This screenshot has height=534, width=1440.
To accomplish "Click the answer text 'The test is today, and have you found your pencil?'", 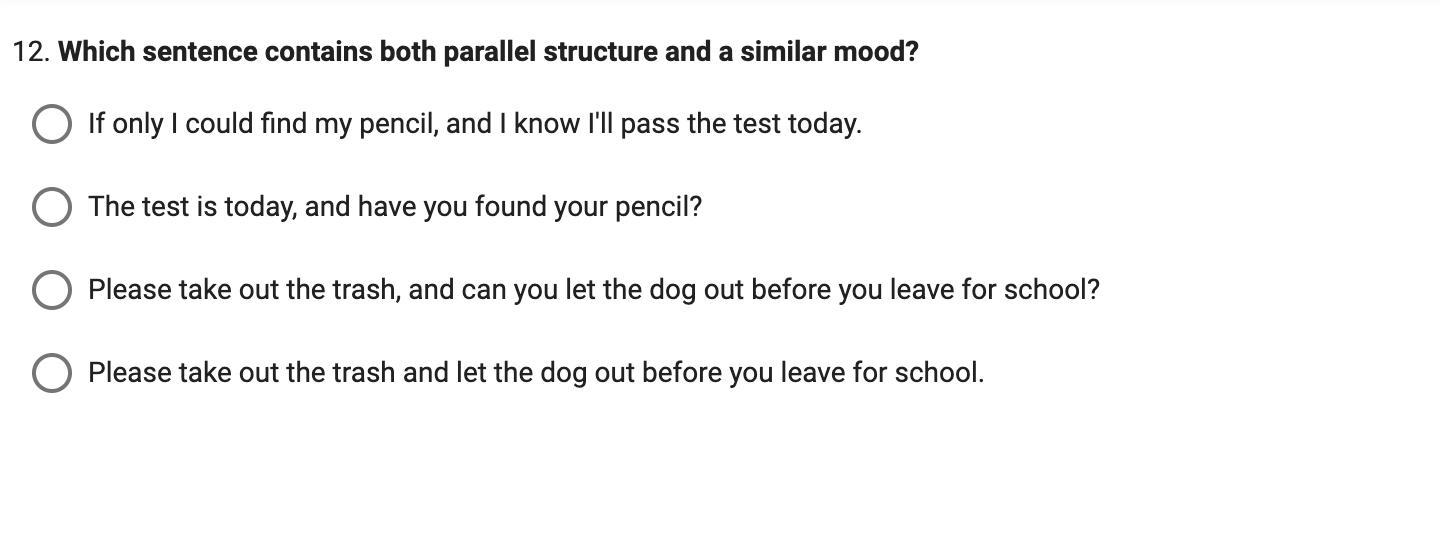I will coord(395,207).
